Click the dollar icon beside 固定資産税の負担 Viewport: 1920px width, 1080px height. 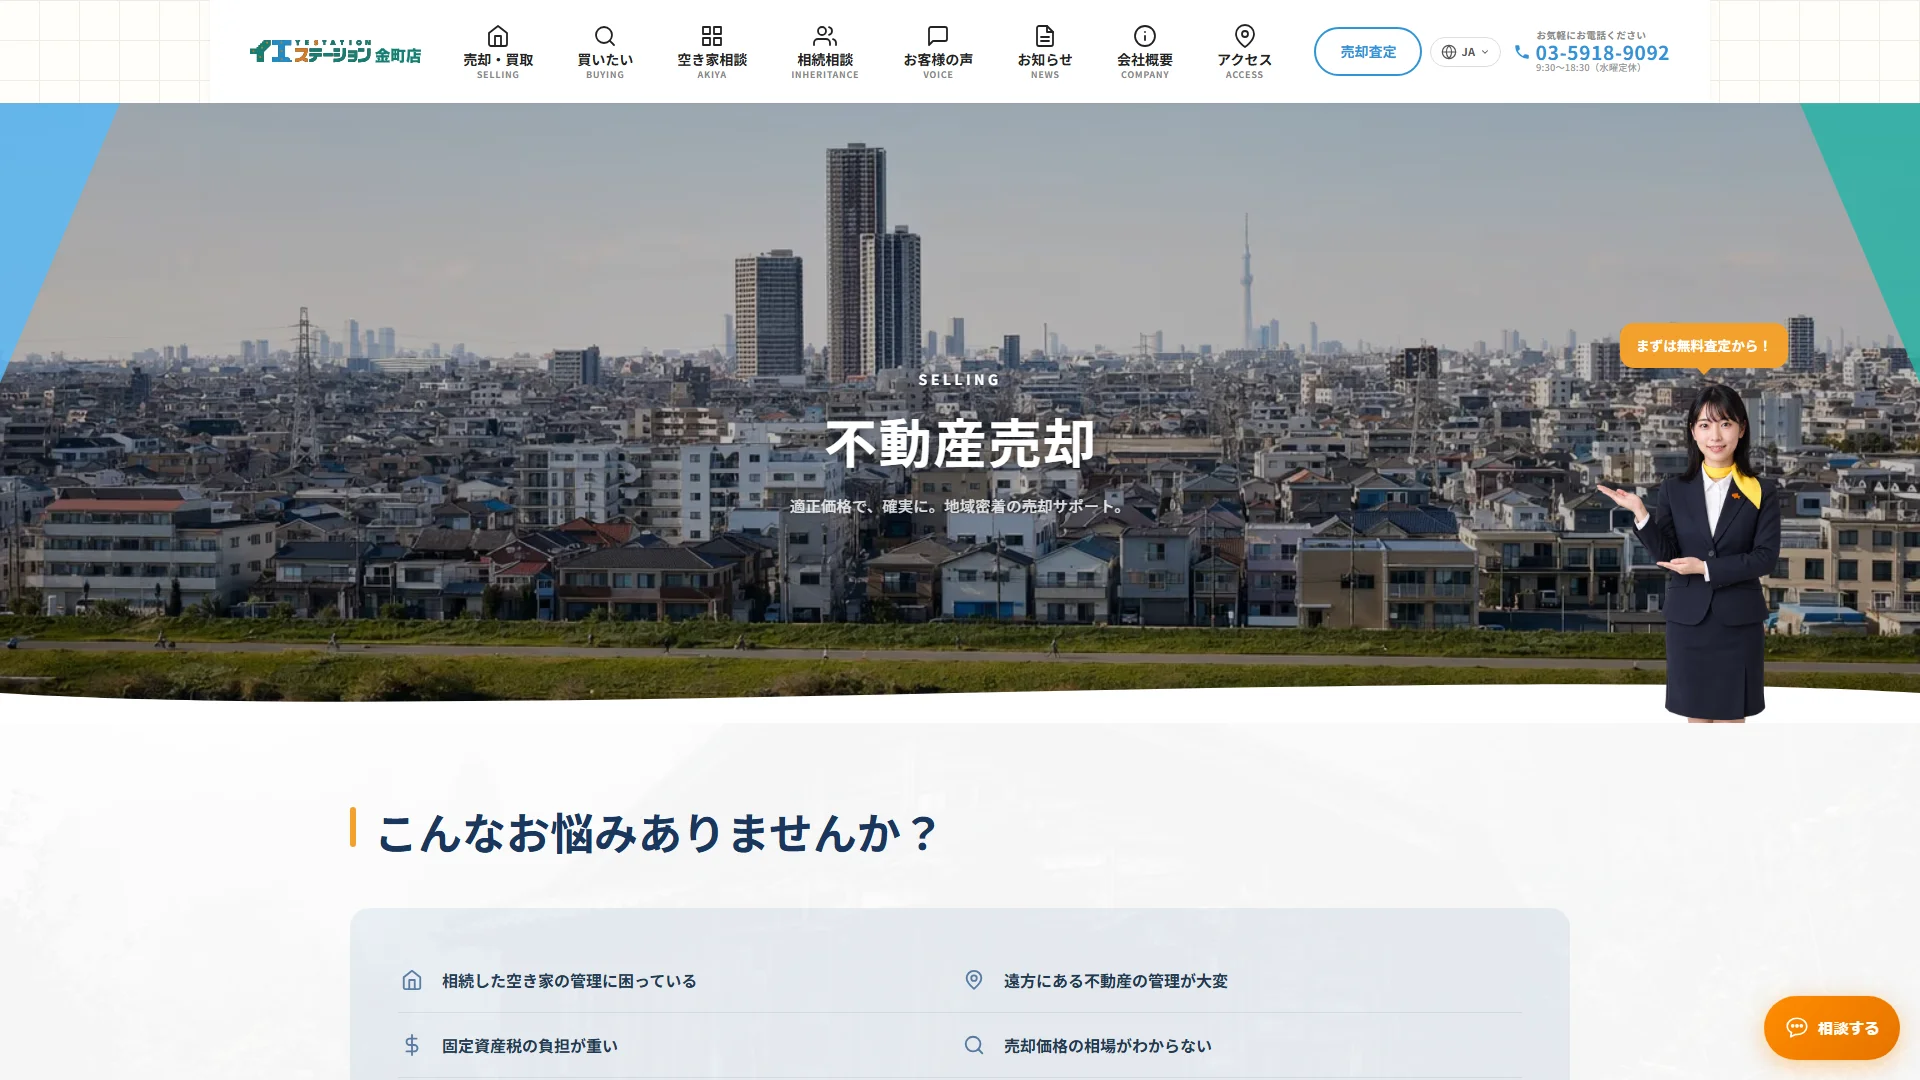(x=412, y=1045)
